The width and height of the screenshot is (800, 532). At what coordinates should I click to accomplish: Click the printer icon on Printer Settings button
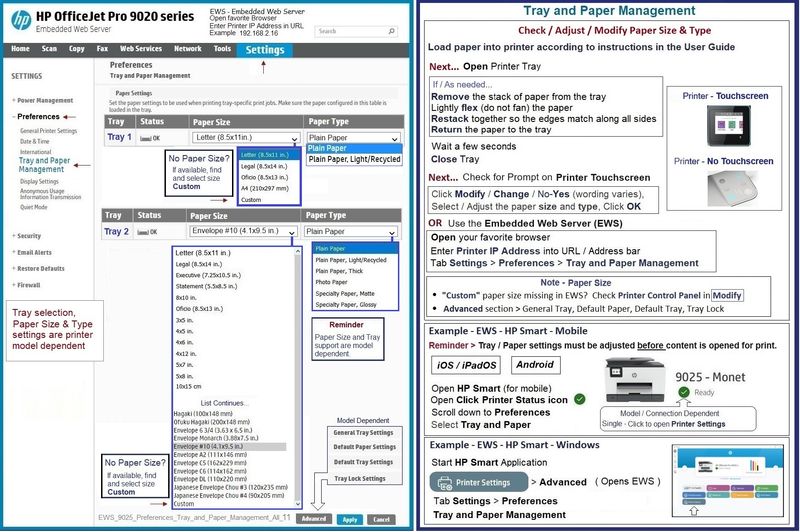pyautogui.click(x=445, y=483)
